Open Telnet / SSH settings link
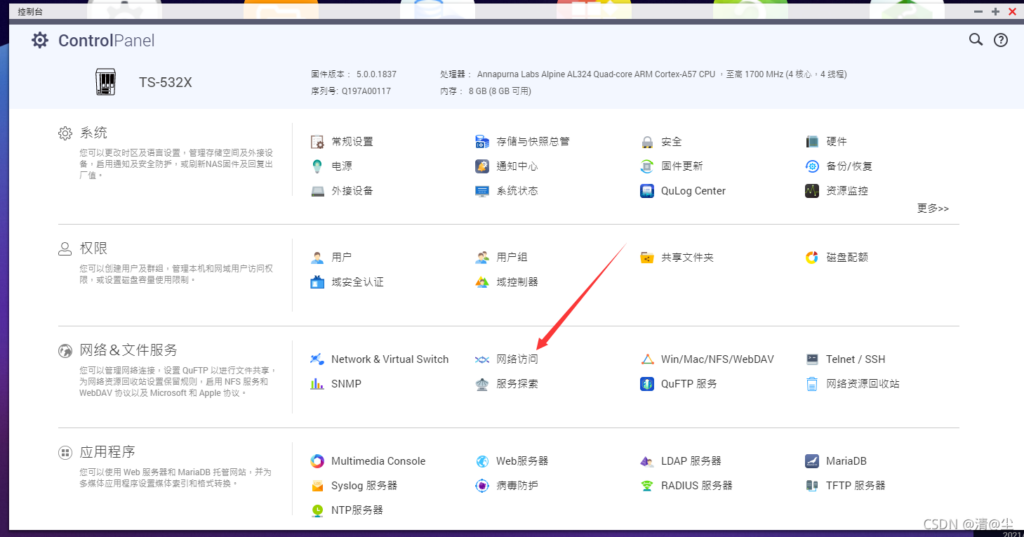1024x537 pixels. [855, 359]
